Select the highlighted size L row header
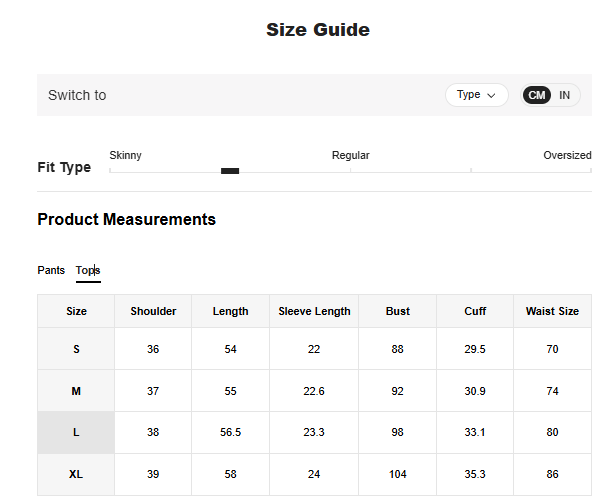The image size is (613, 504). point(76,432)
